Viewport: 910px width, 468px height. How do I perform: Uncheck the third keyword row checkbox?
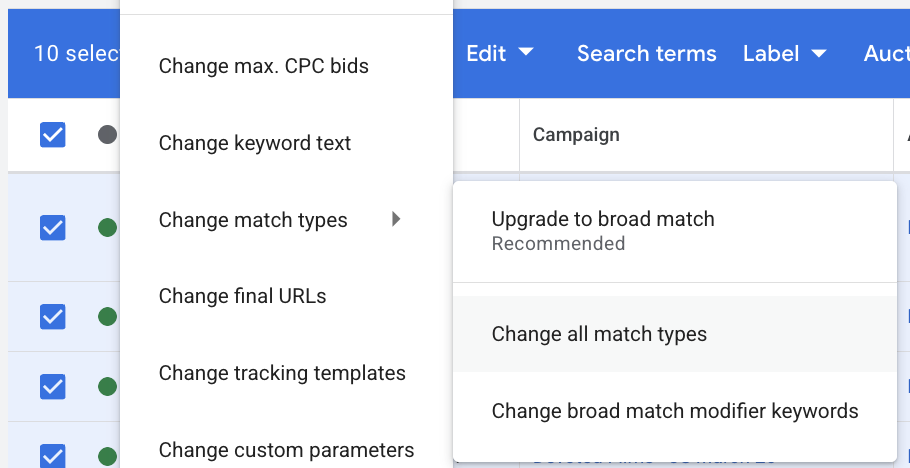pos(53,385)
